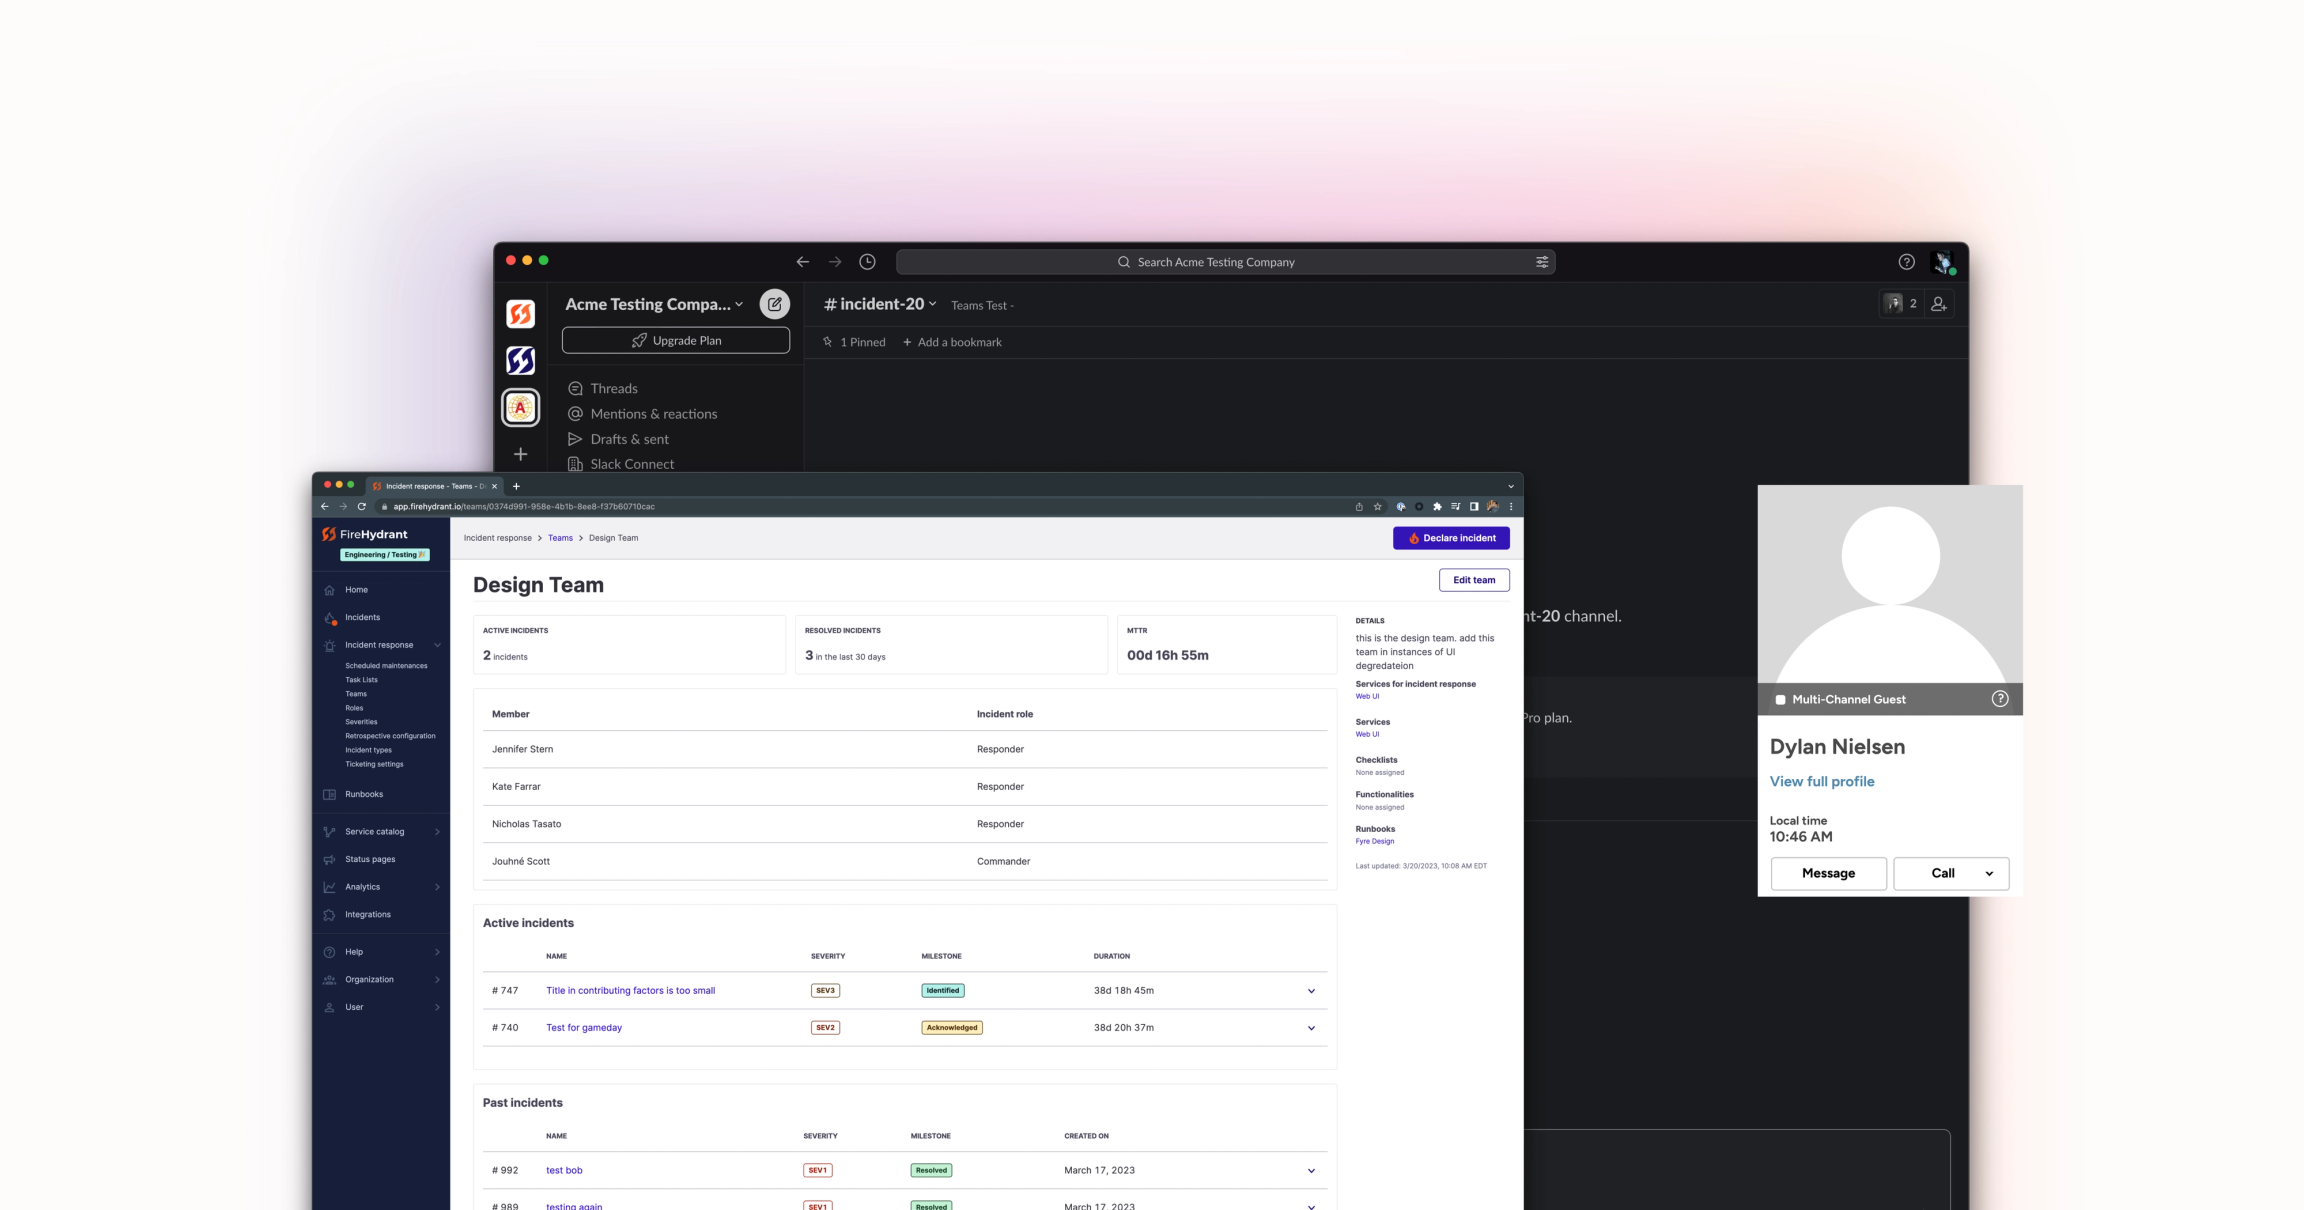
Task: Open Slack history clock icon
Action: point(867,262)
